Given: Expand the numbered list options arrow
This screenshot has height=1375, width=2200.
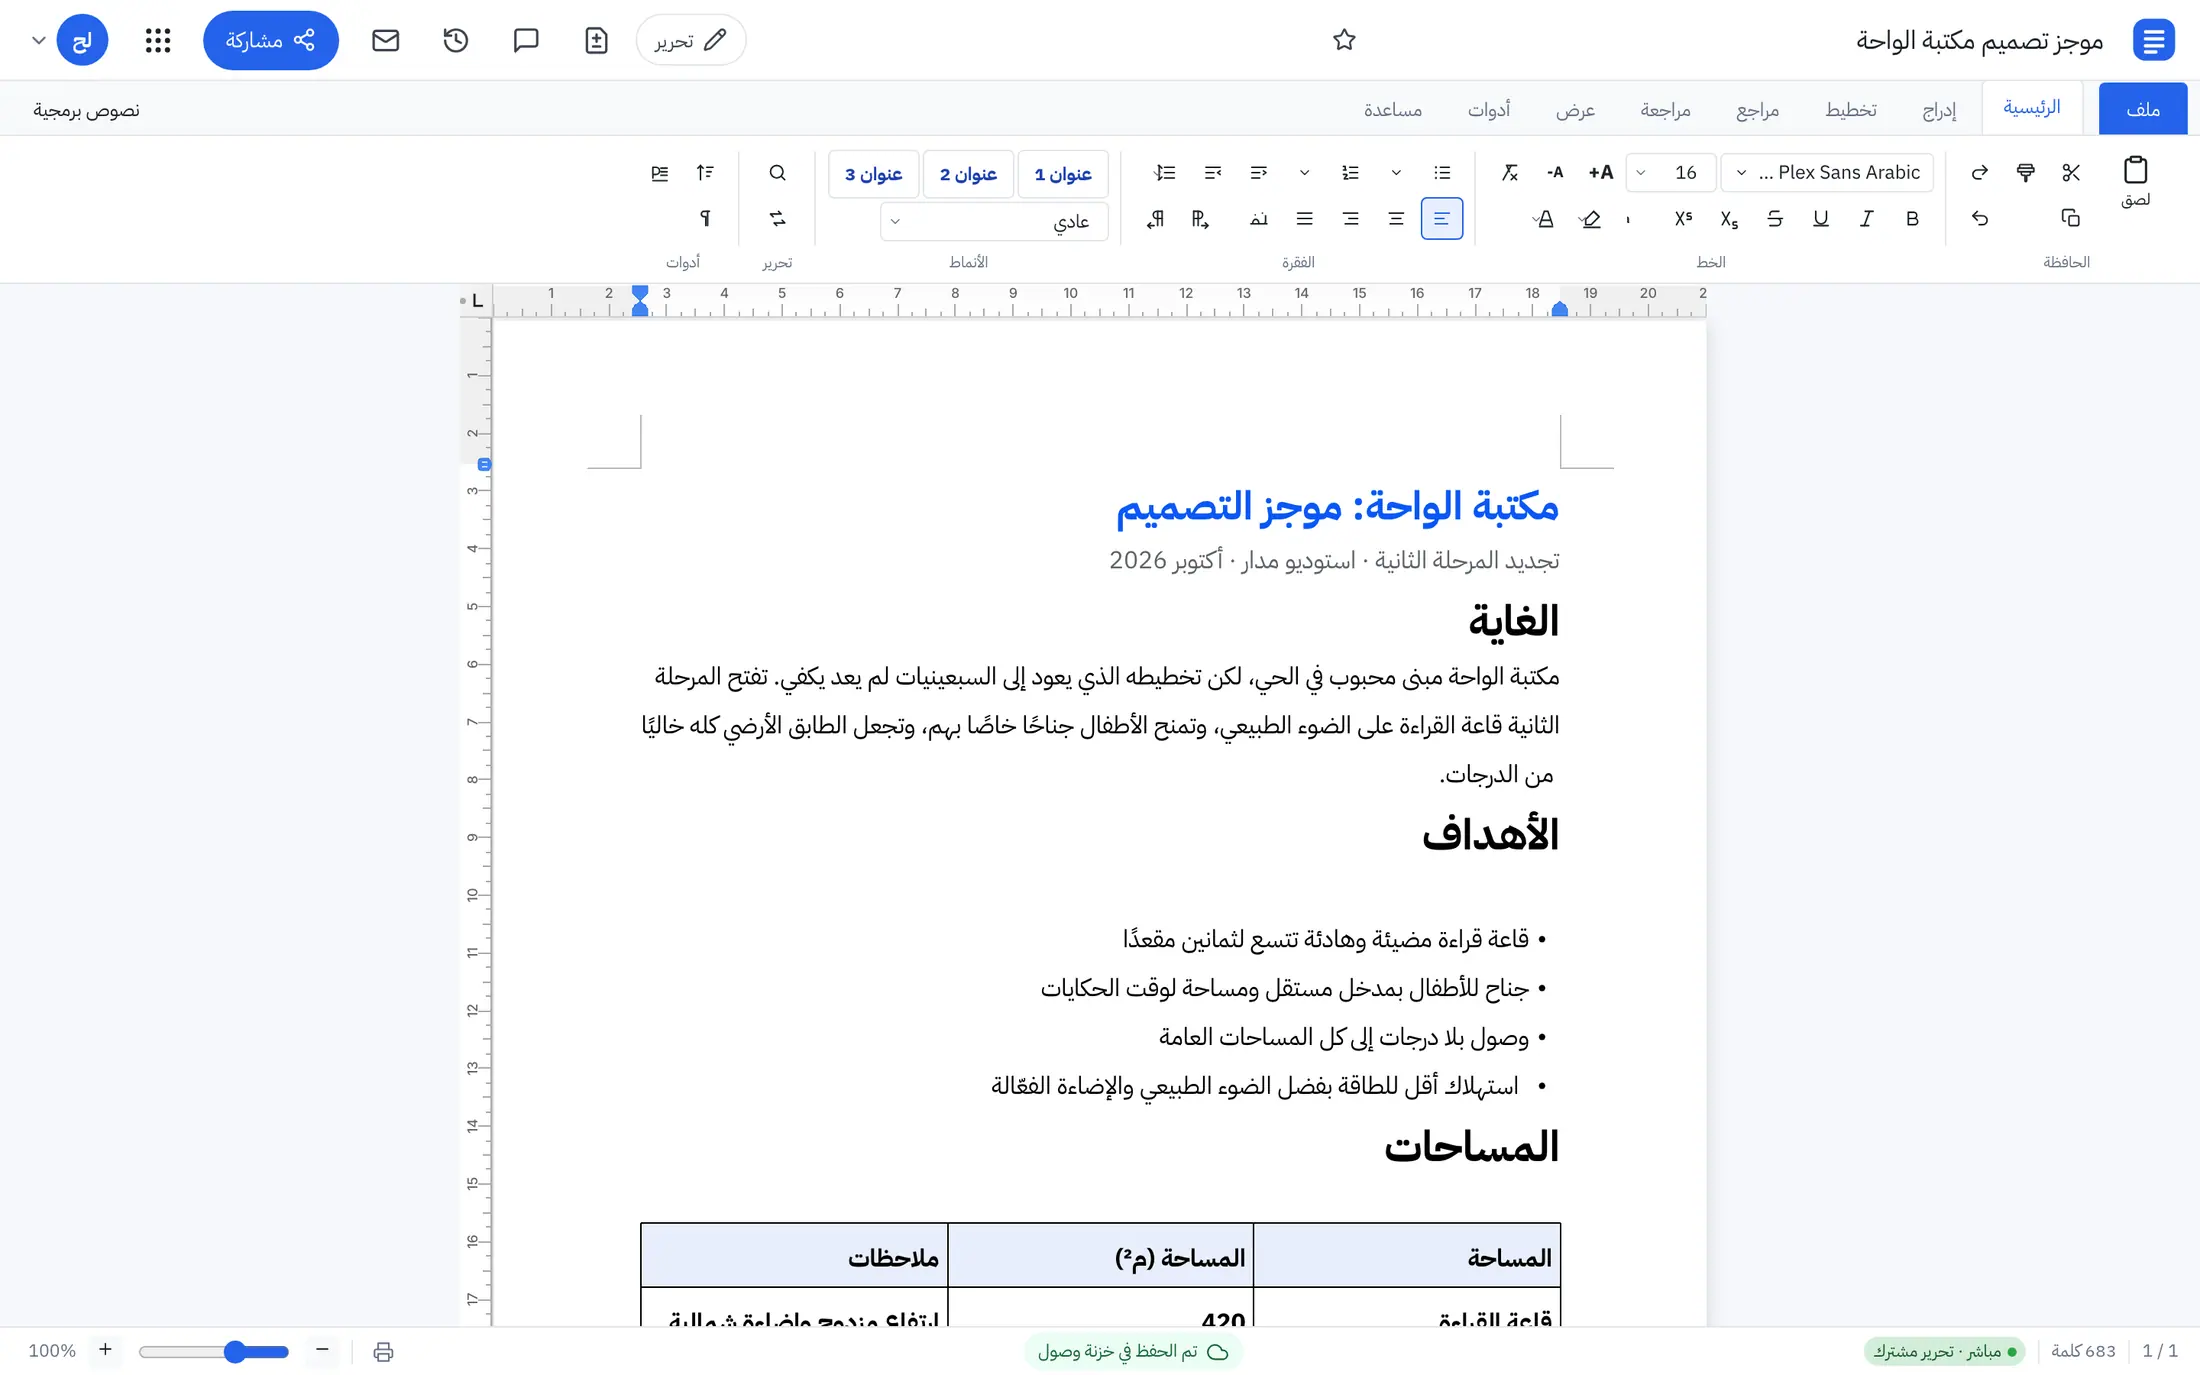Looking at the screenshot, I should pos(1305,173).
